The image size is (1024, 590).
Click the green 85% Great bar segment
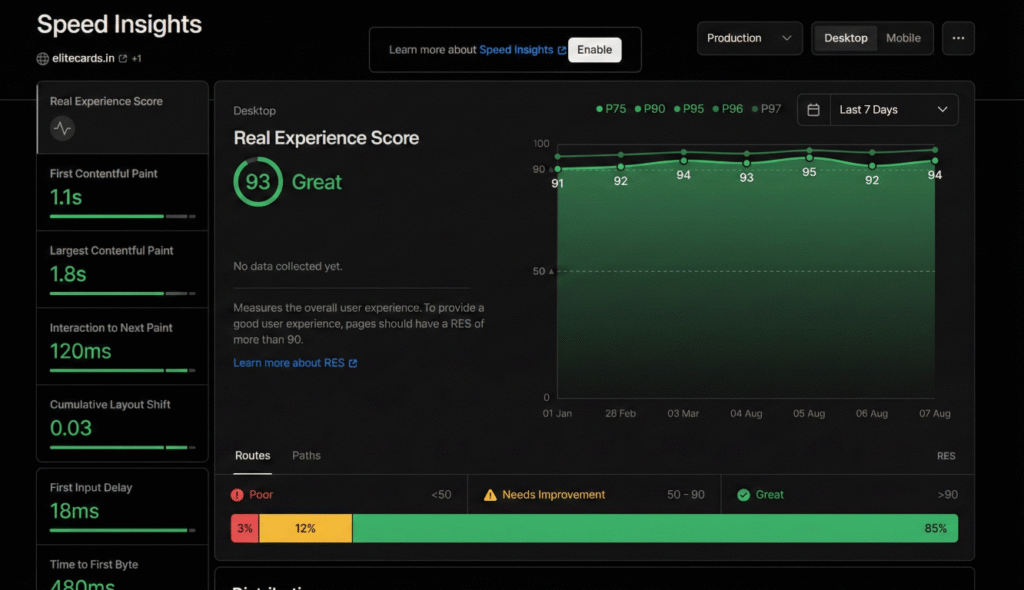[654, 528]
